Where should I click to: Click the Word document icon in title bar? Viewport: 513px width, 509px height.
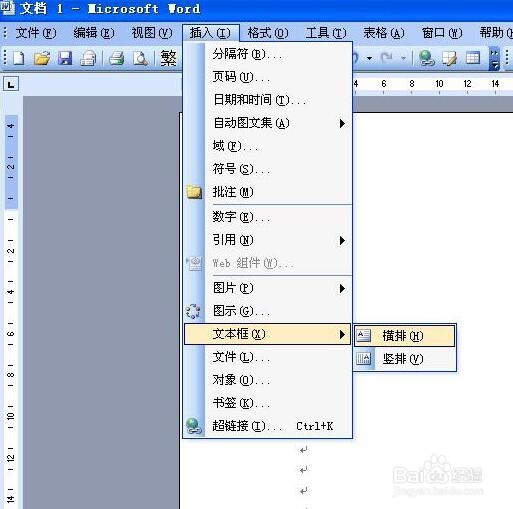pos(7,8)
